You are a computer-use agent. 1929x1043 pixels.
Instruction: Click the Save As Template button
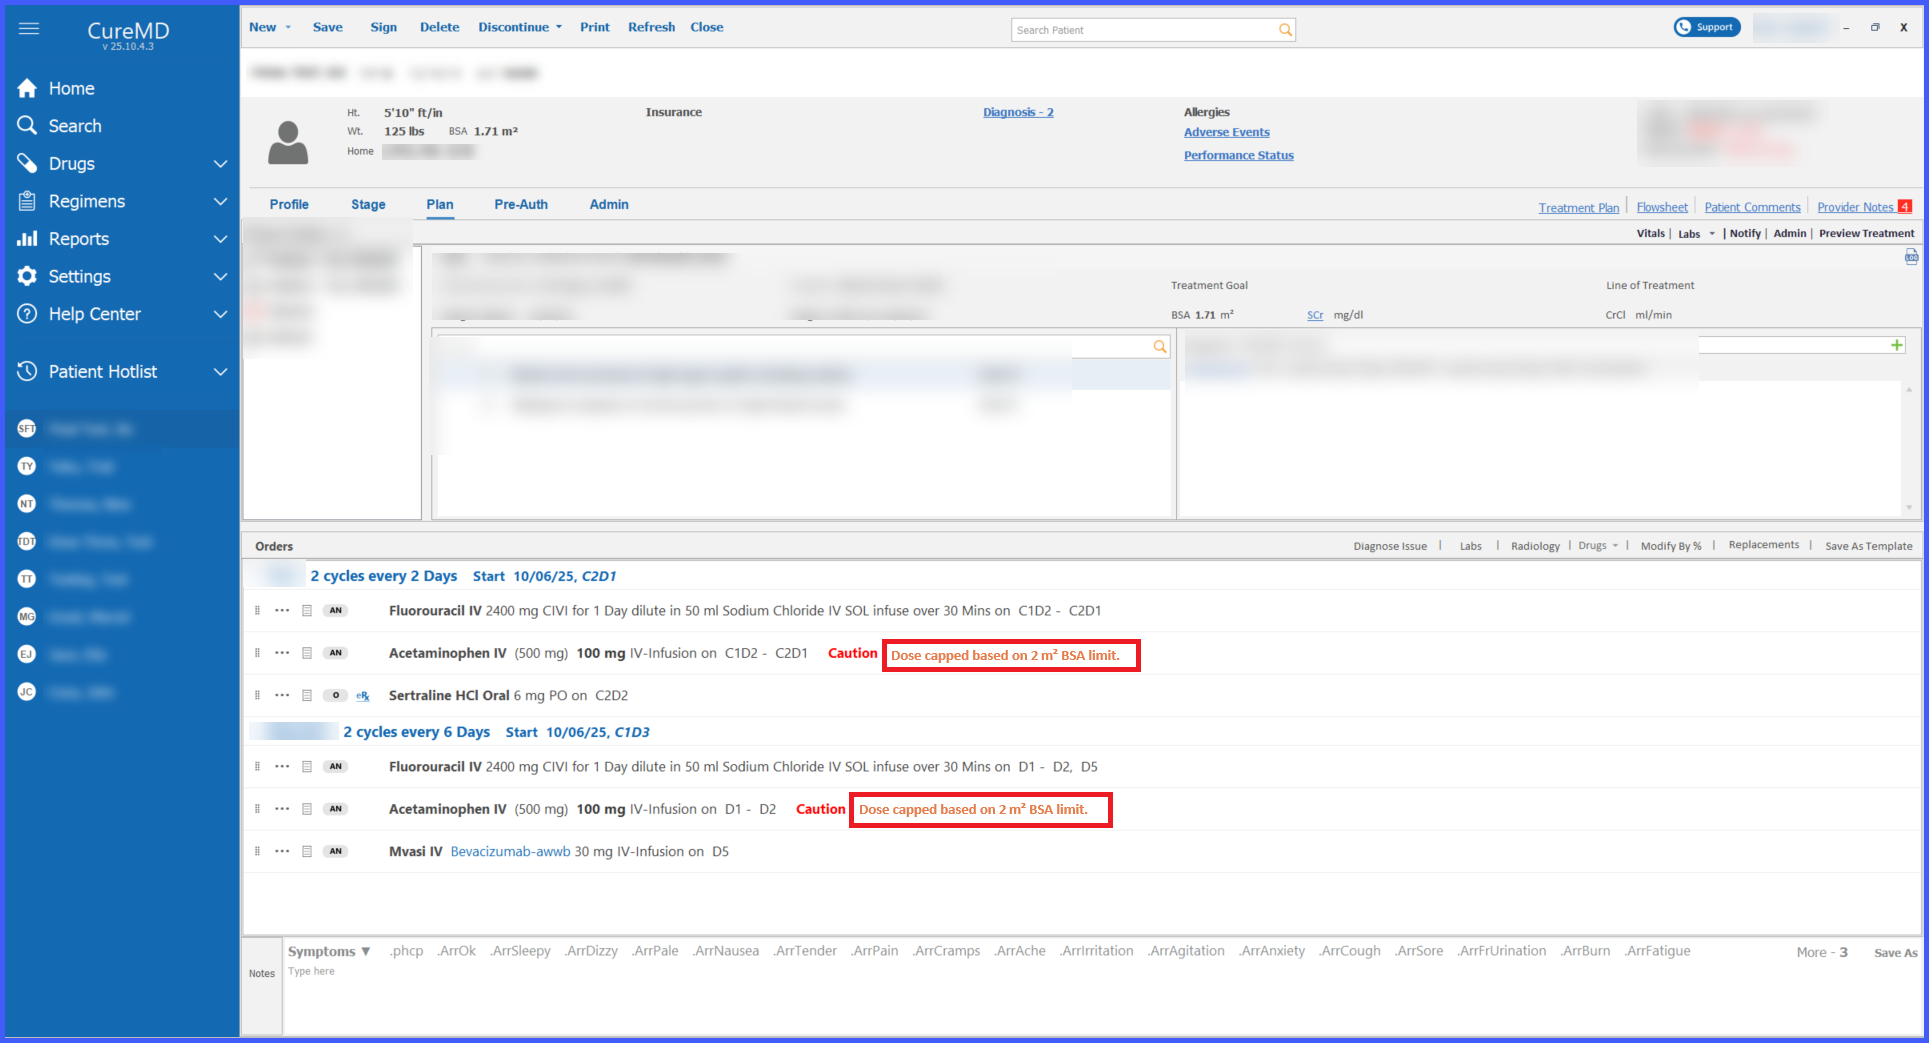coord(1868,546)
